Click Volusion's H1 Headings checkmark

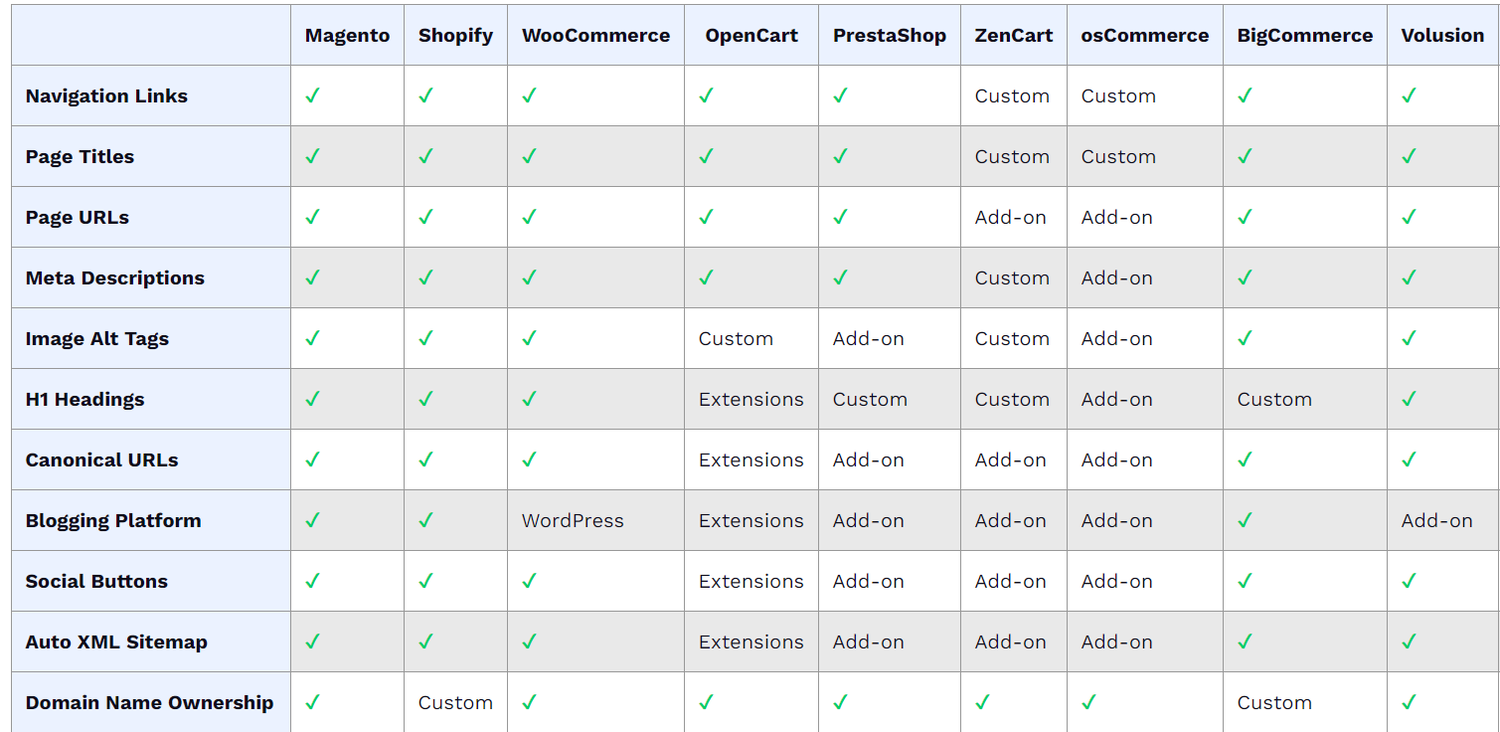tap(1409, 399)
